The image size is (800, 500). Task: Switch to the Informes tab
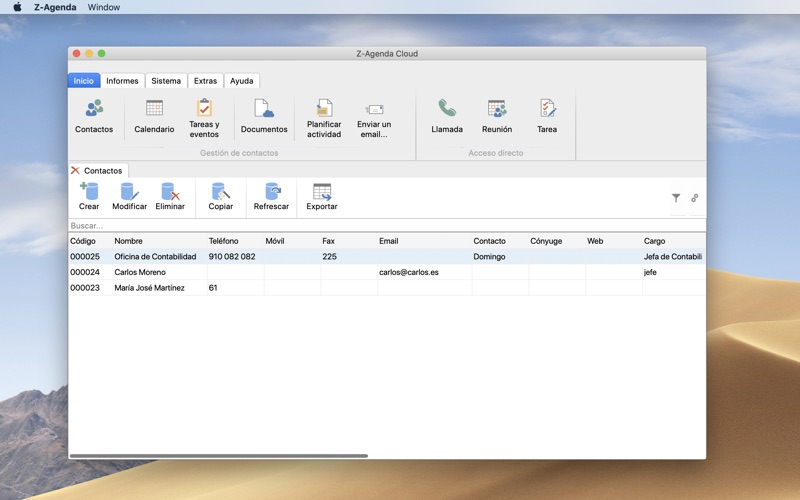click(122, 81)
